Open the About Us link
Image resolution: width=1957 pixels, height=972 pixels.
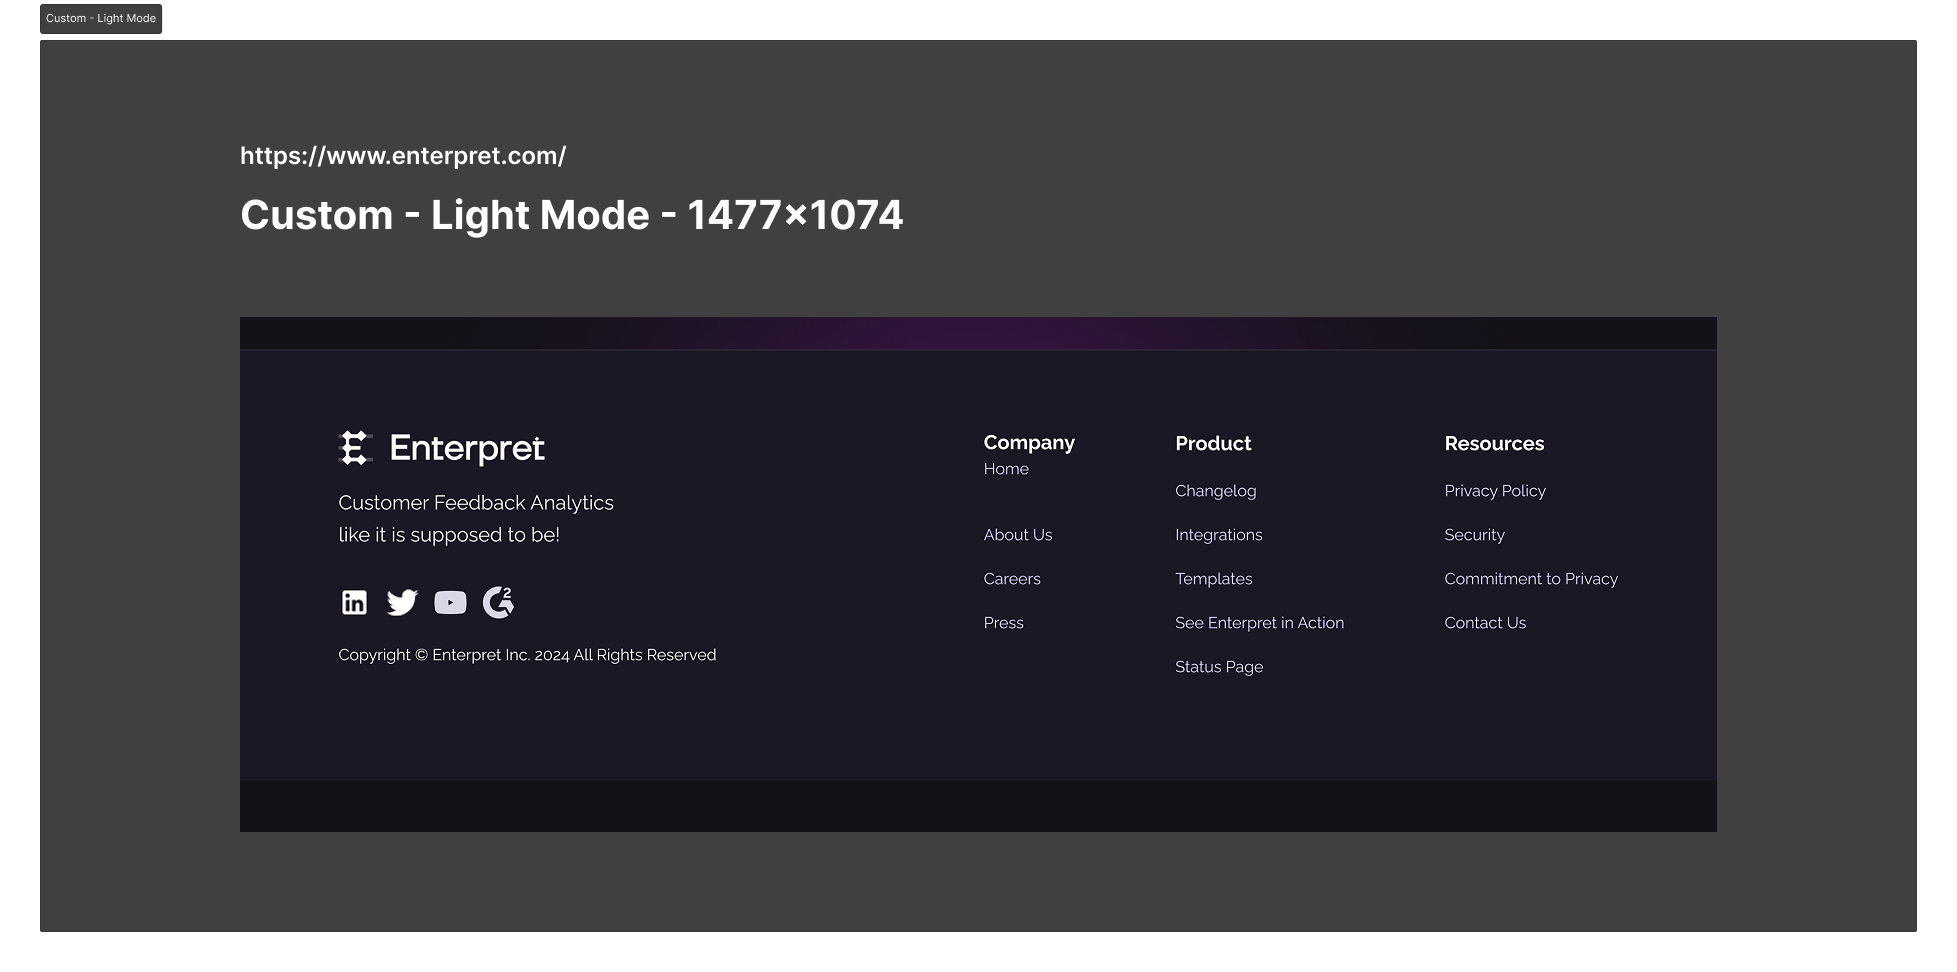tap(1018, 535)
